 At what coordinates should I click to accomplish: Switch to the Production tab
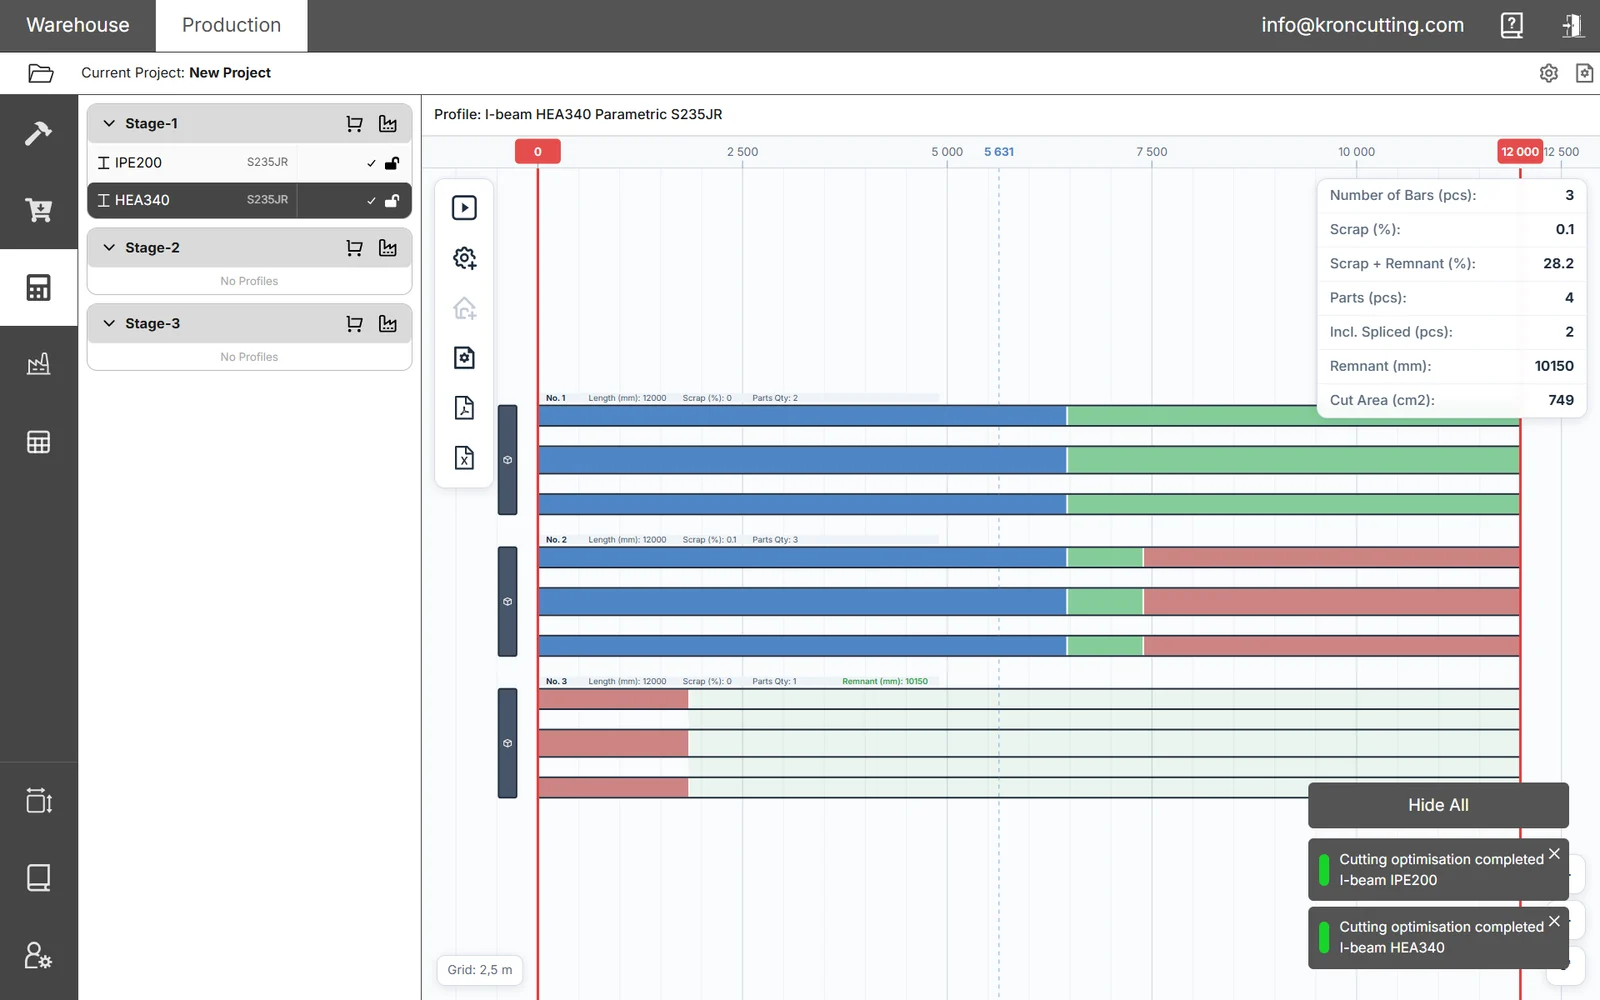[232, 25]
